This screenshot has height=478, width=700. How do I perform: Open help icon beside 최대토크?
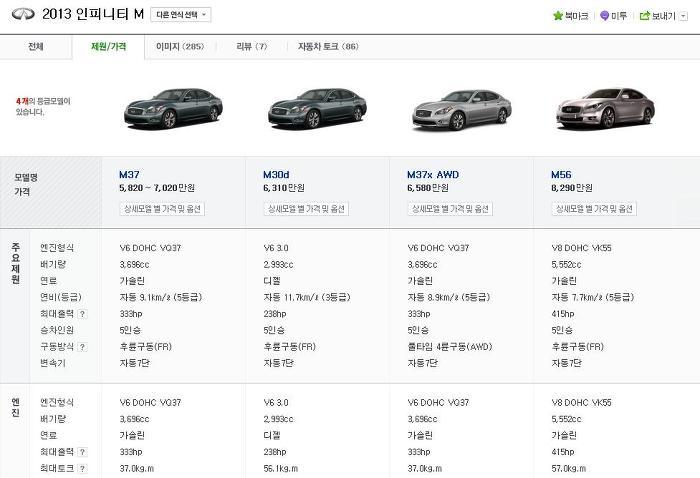(x=82, y=469)
